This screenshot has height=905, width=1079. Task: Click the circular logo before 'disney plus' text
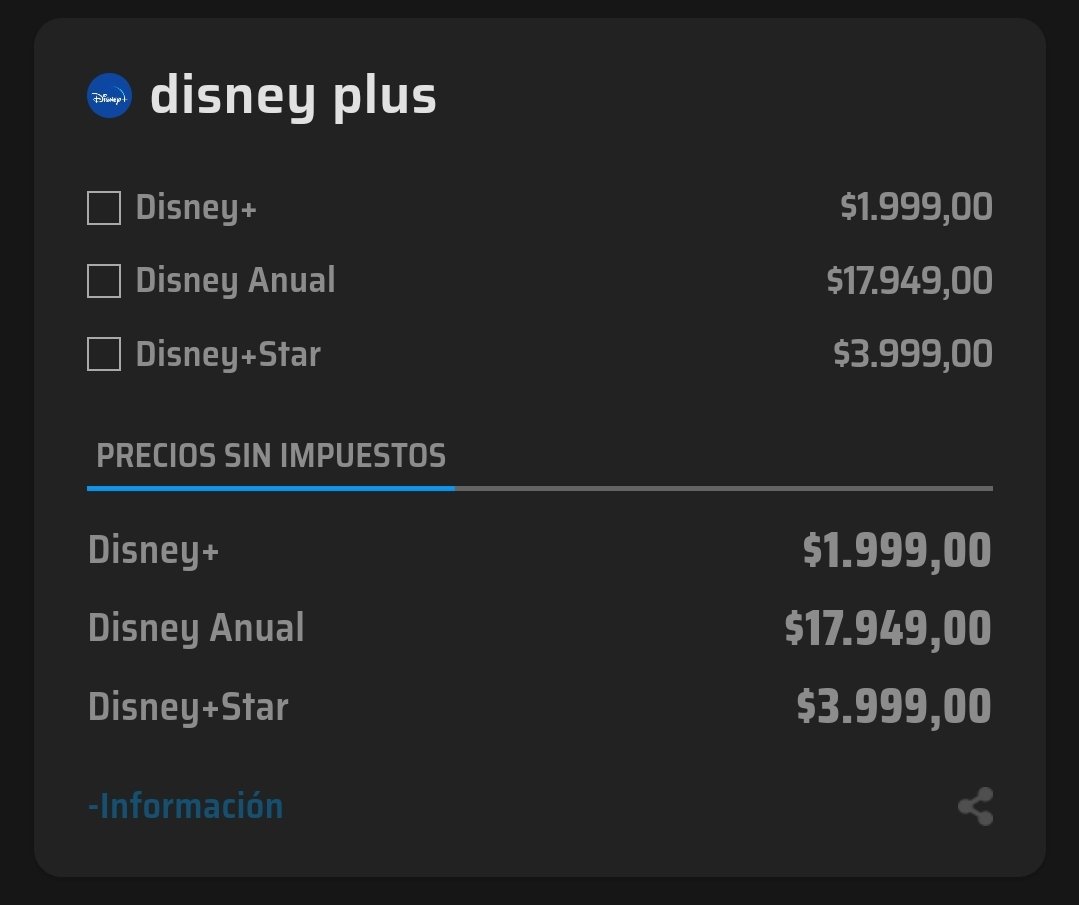pyautogui.click(x=108, y=95)
